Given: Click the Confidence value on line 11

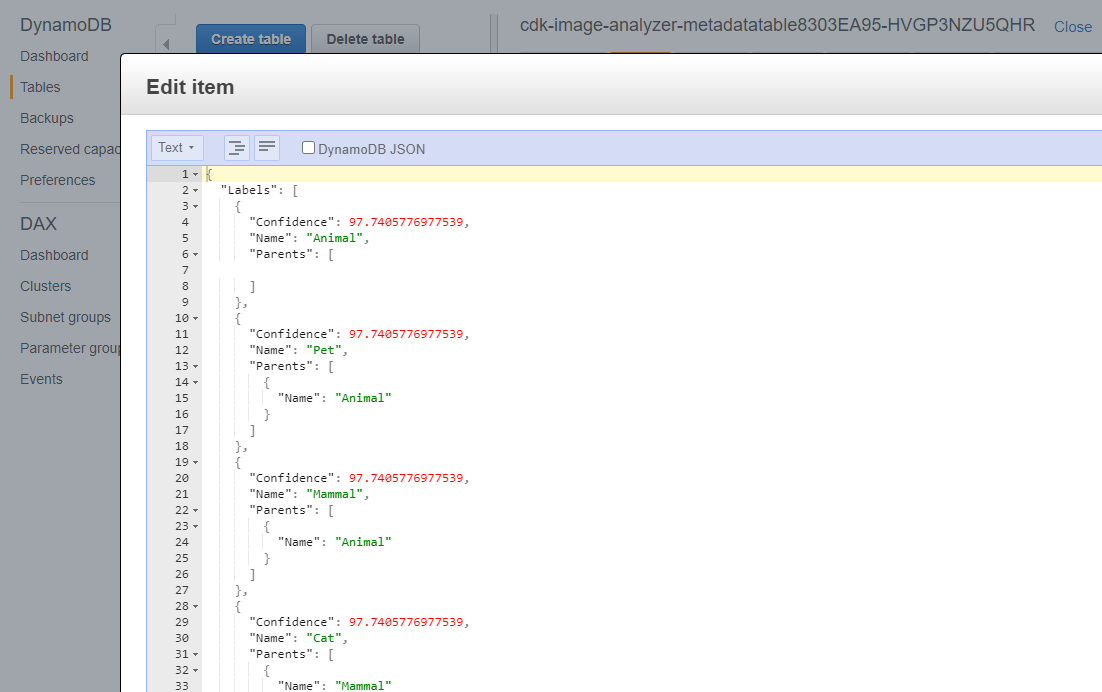Looking at the screenshot, I should tap(406, 334).
